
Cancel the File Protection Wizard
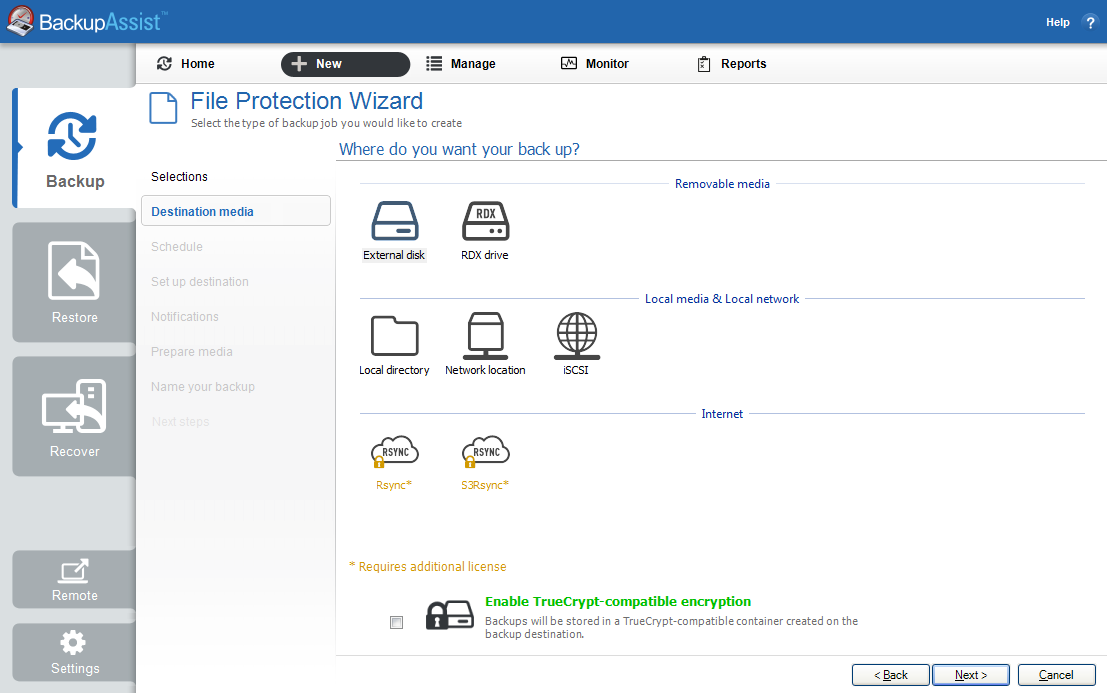coord(1055,674)
